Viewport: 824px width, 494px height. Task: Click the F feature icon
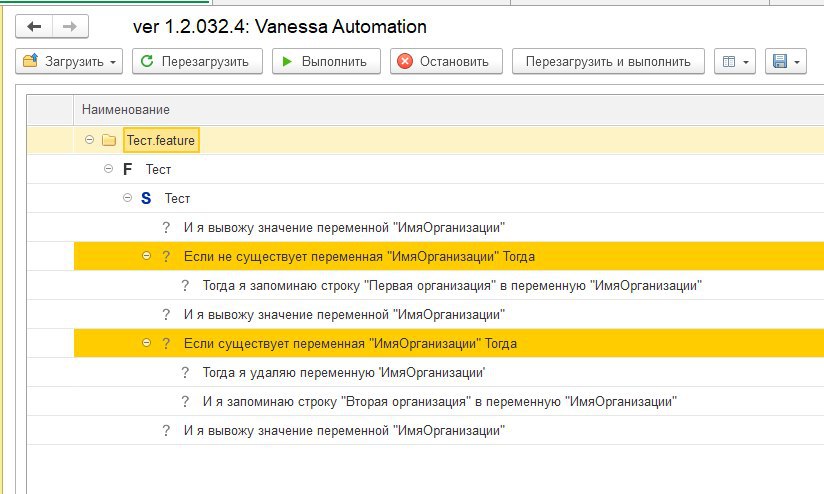click(127, 169)
